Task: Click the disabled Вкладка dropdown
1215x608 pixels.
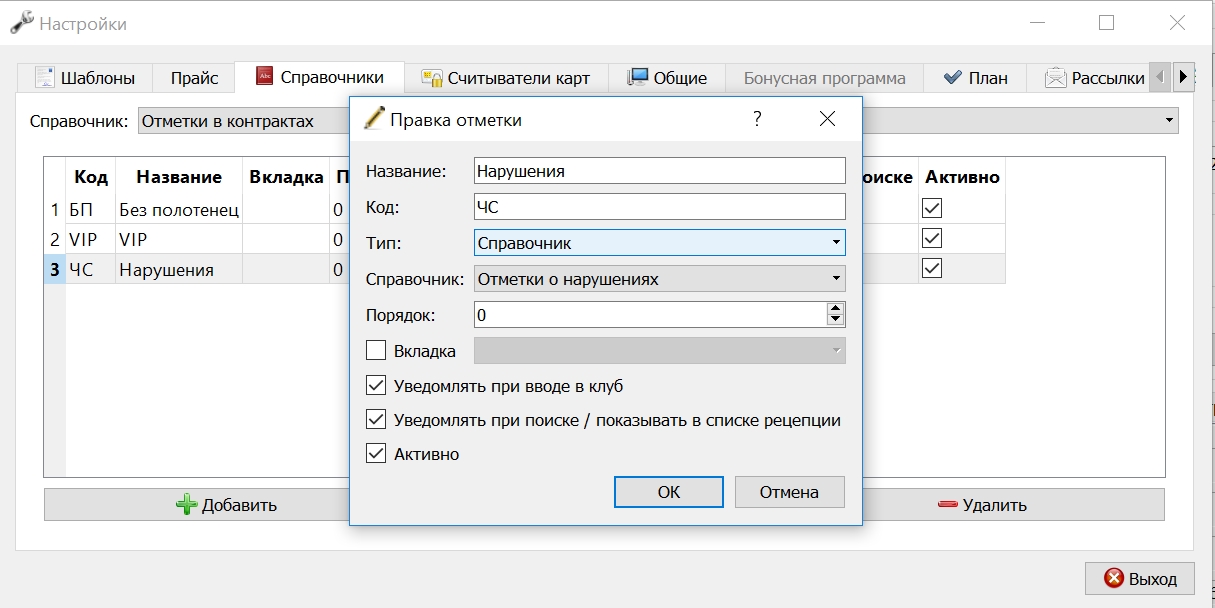Action: pos(659,351)
